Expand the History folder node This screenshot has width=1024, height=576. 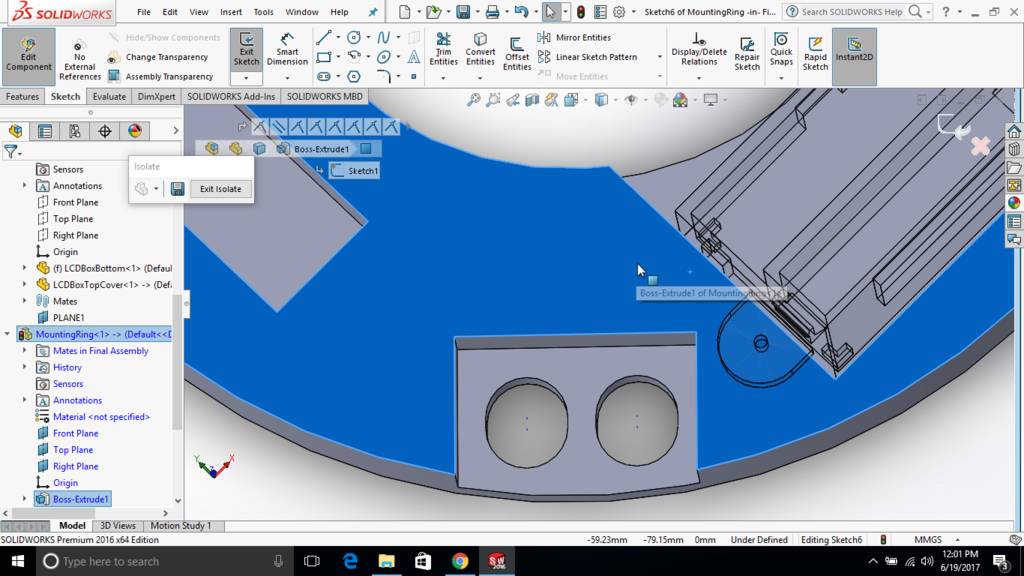click(25, 367)
